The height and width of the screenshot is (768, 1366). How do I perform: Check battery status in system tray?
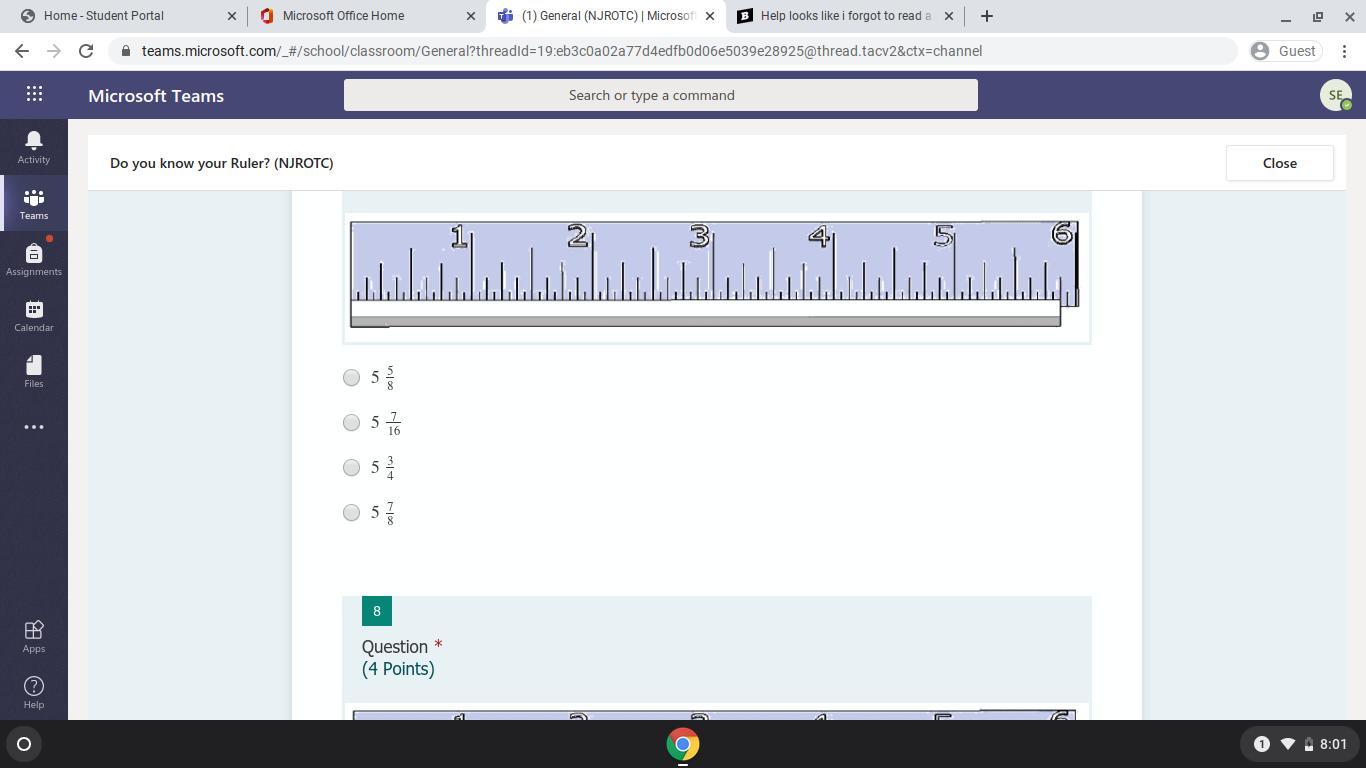pos(1308,744)
